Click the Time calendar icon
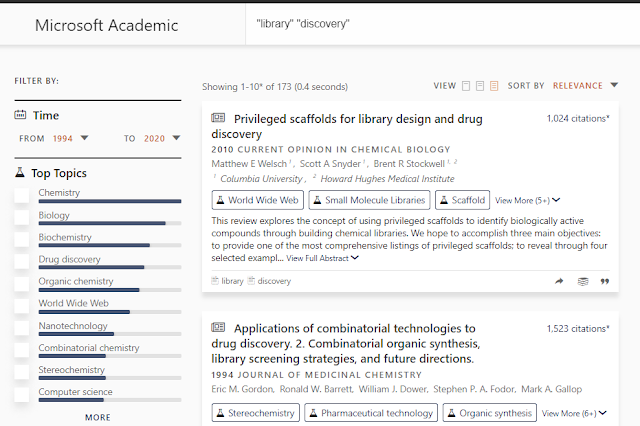The image size is (640, 426). coord(20,115)
